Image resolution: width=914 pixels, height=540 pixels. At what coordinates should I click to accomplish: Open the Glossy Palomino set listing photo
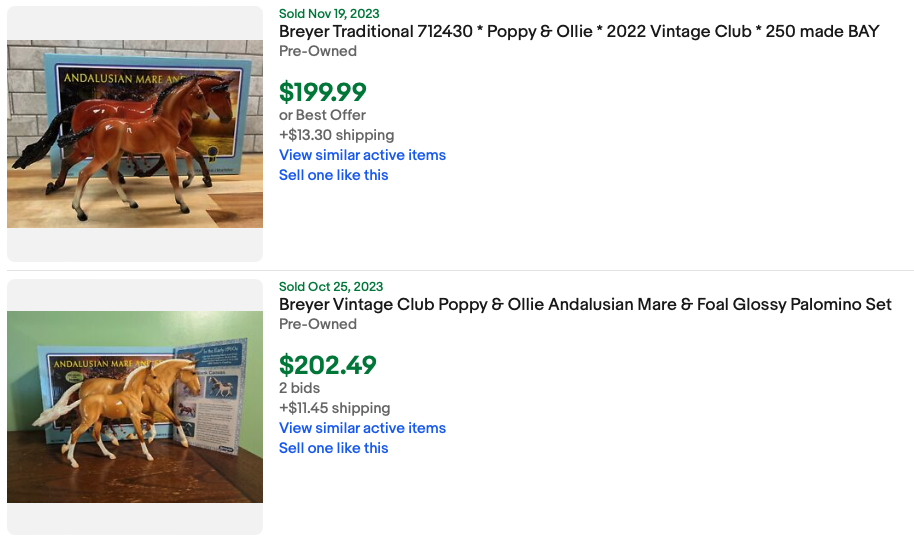[x=135, y=406]
